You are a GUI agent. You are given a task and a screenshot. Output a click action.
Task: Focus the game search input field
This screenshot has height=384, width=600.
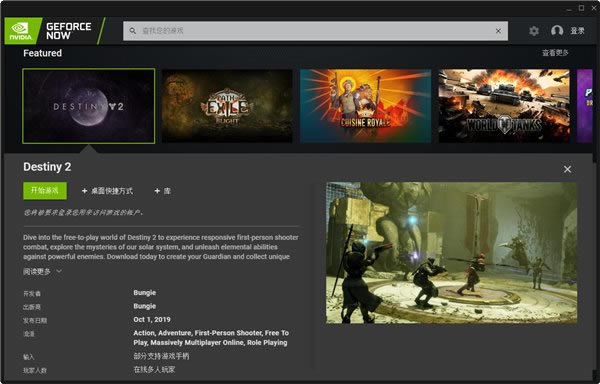tap(315, 31)
